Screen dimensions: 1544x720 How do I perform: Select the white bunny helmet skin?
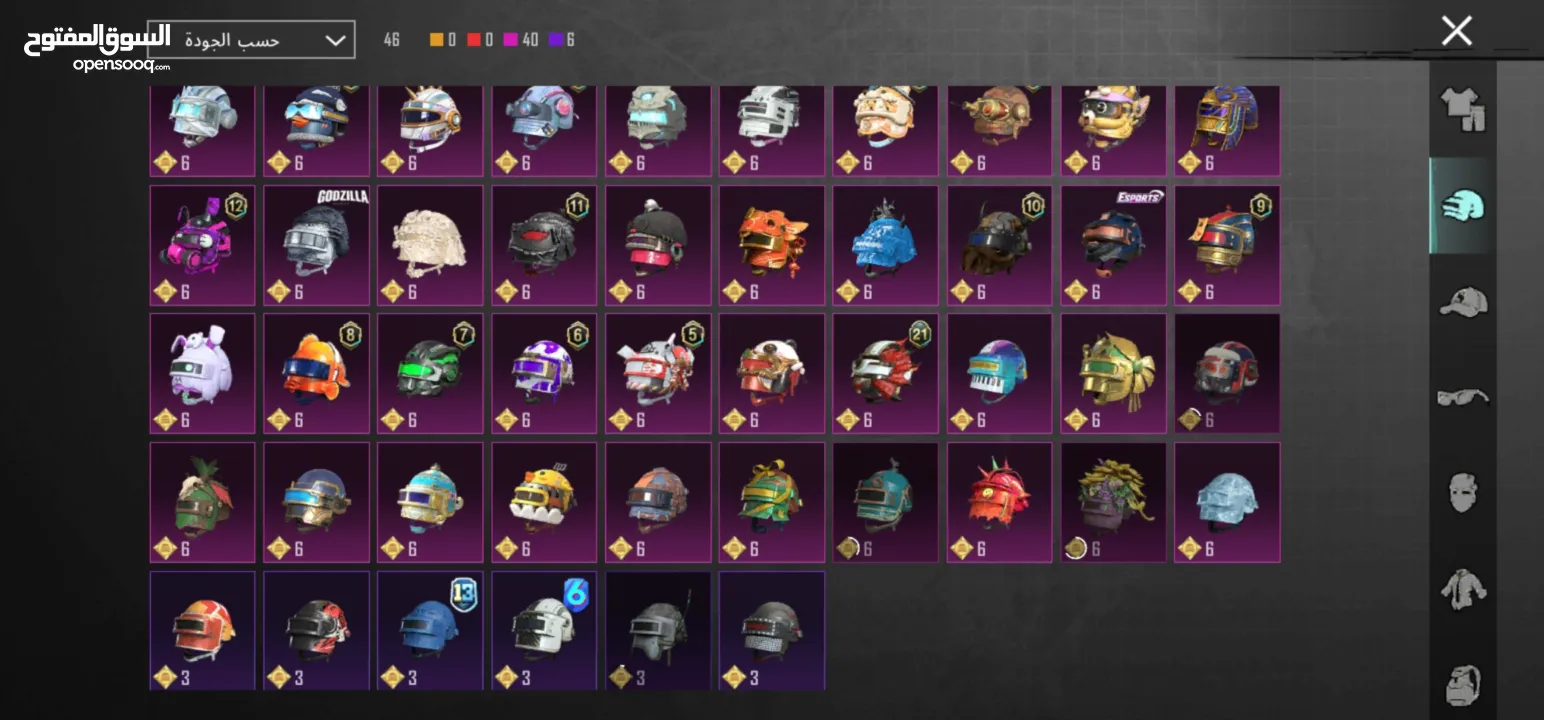(x=202, y=374)
